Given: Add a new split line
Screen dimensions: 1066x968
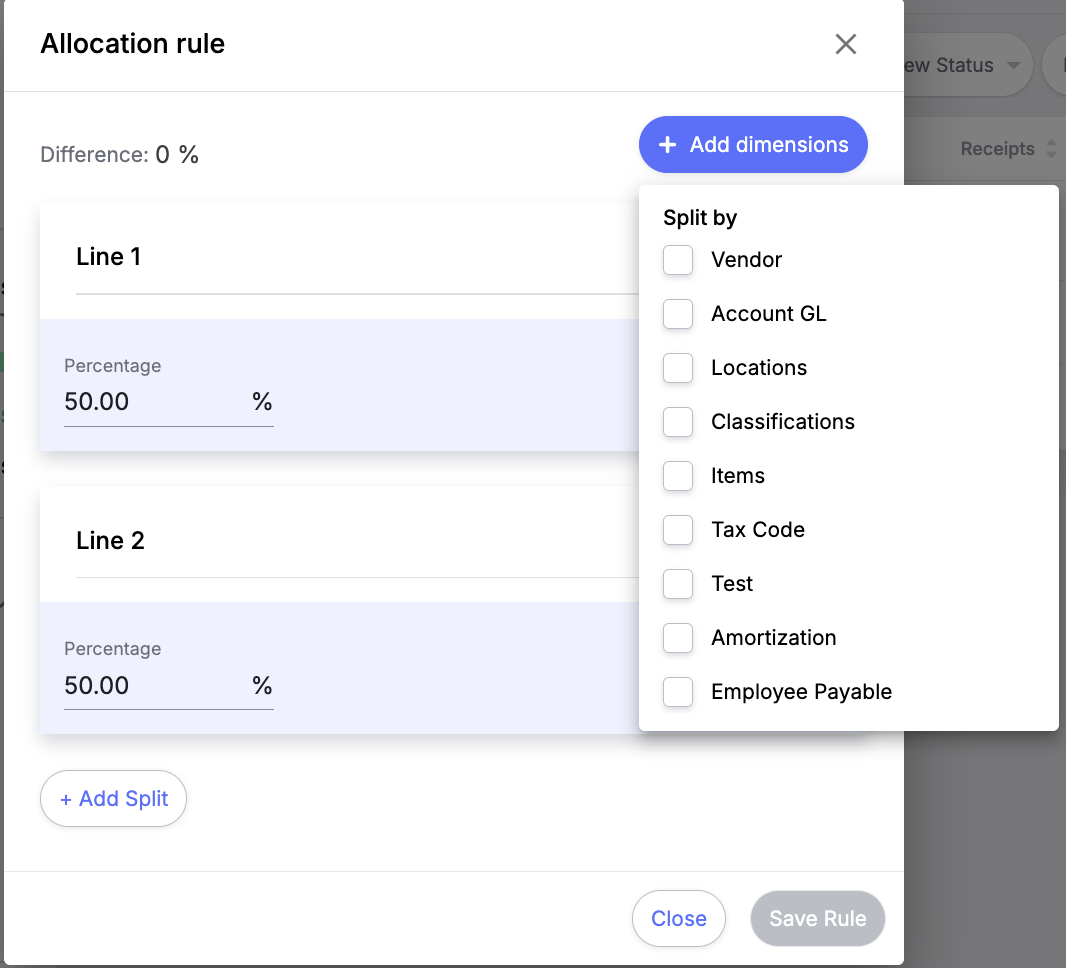Looking at the screenshot, I should click(x=114, y=799).
